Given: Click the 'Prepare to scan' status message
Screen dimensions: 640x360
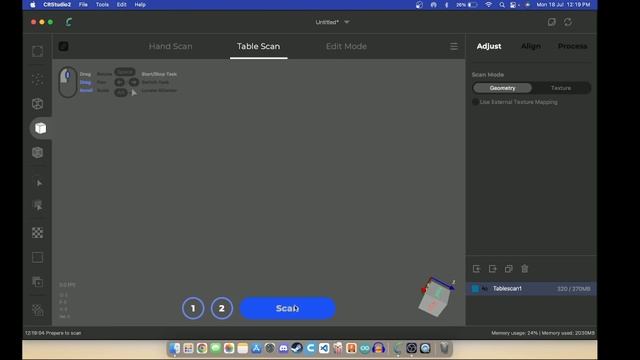Looking at the screenshot, I should click(x=53, y=333).
